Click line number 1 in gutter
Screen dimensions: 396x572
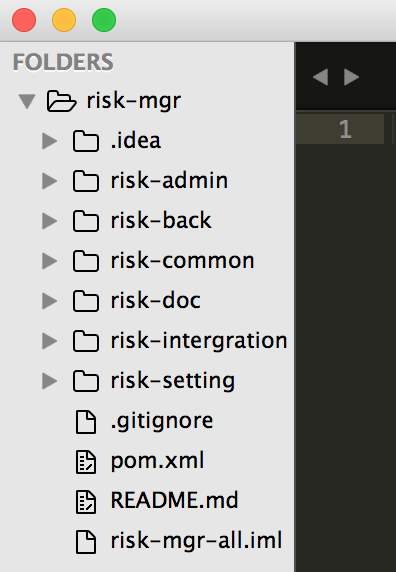[x=345, y=129]
